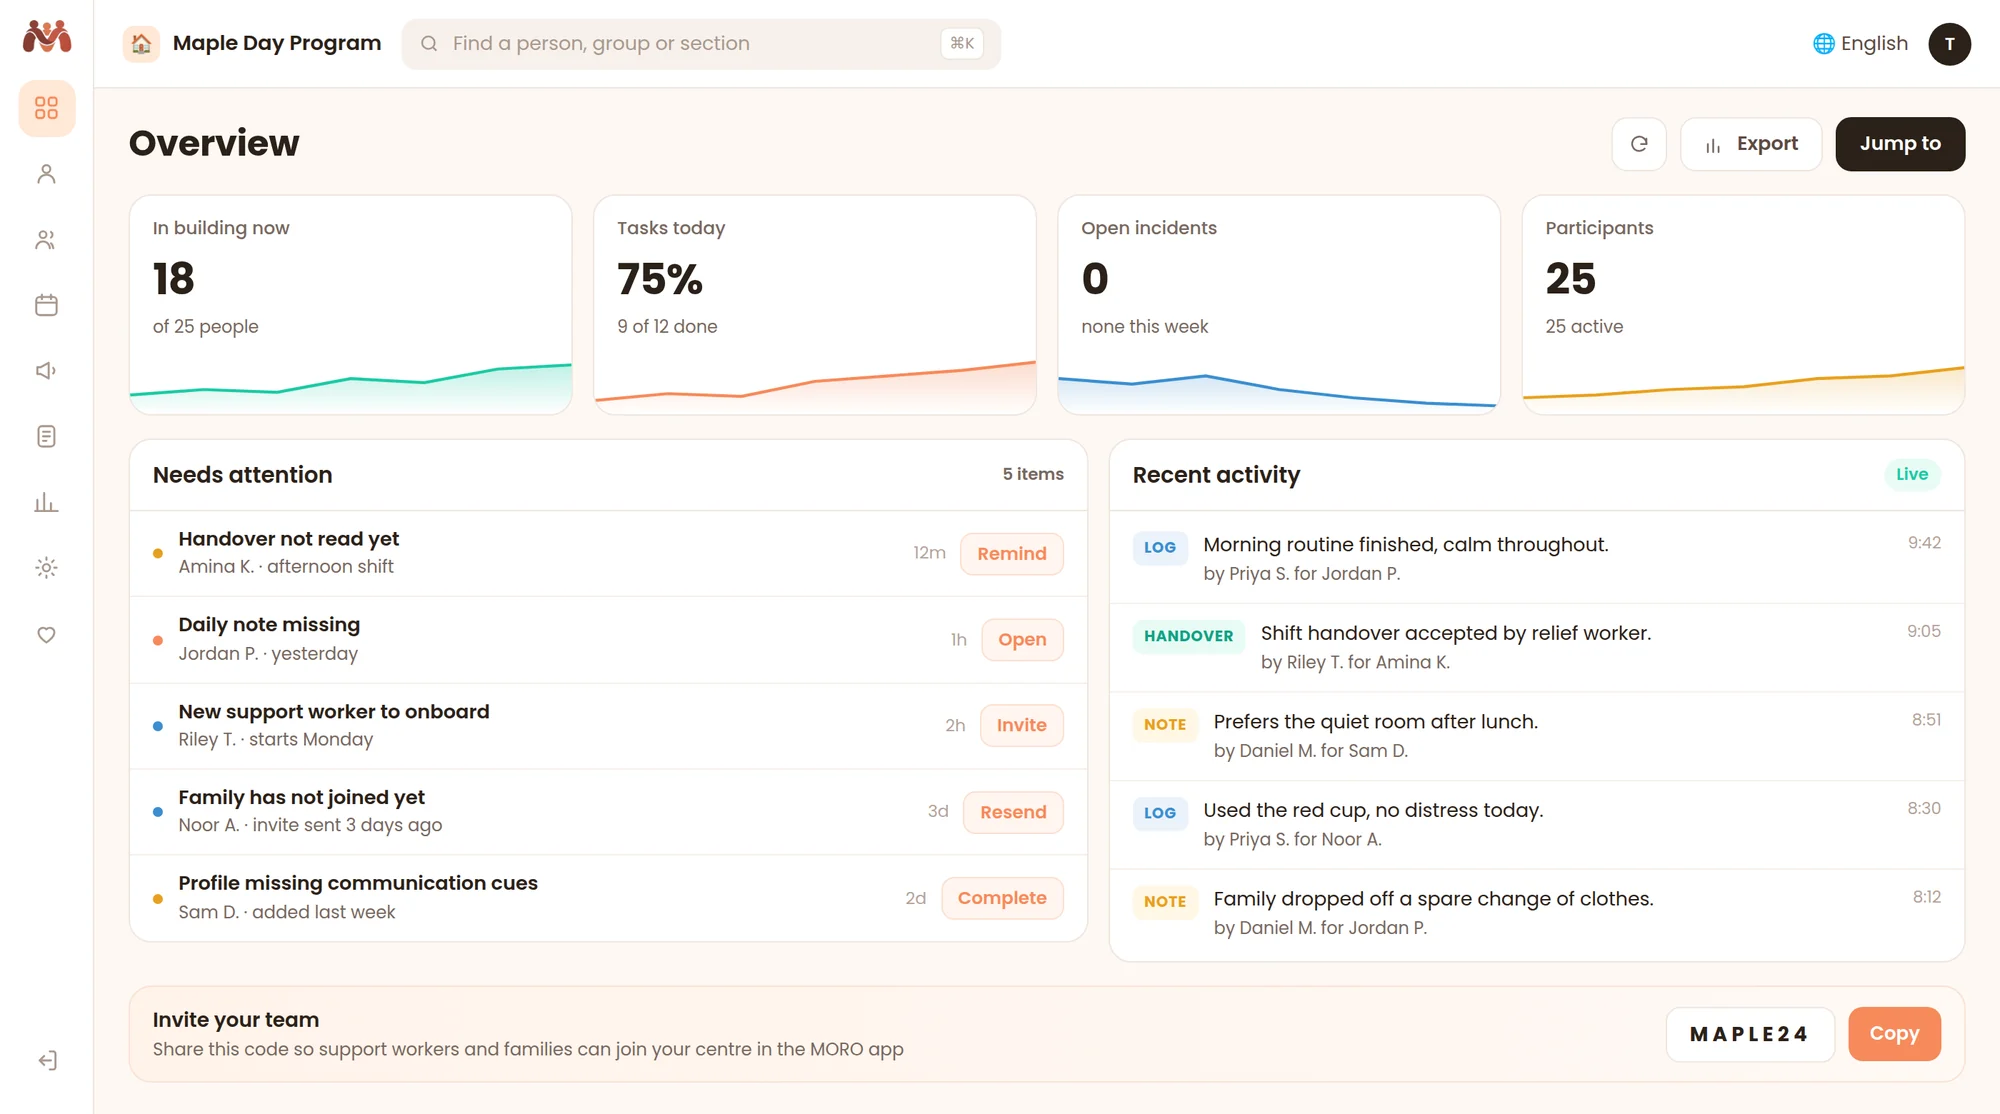The image size is (2000, 1114).
Task: Select the MAPLE24 code field
Action: 1750,1034
